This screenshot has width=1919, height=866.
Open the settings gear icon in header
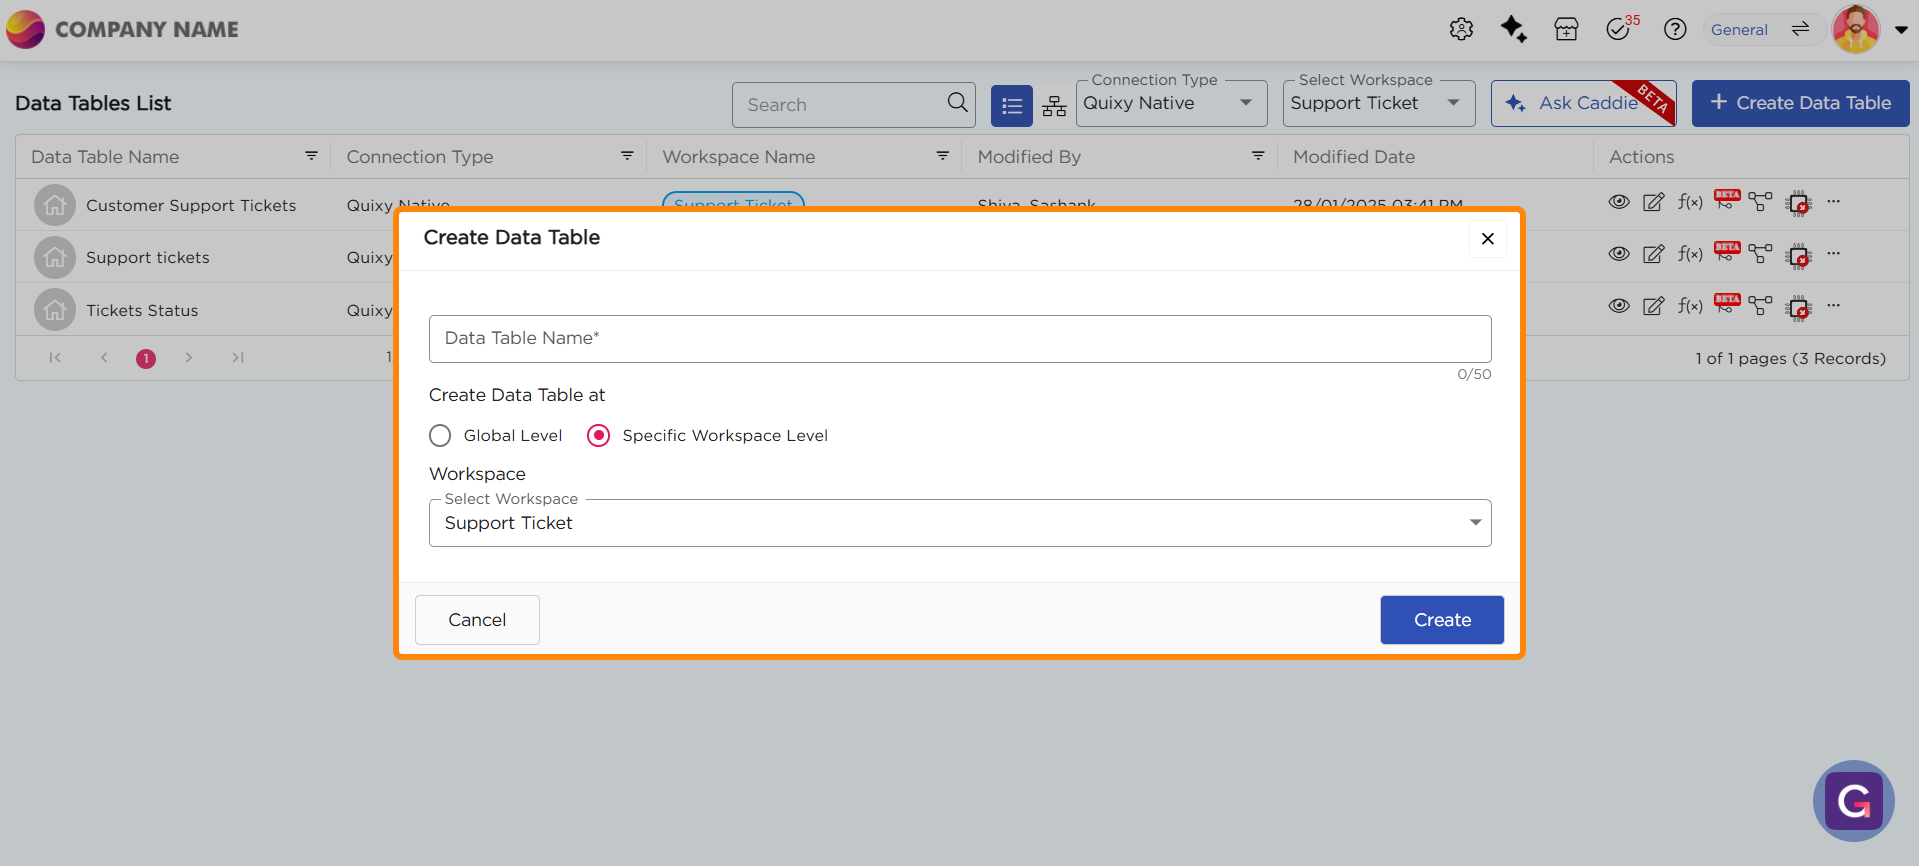[1461, 29]
